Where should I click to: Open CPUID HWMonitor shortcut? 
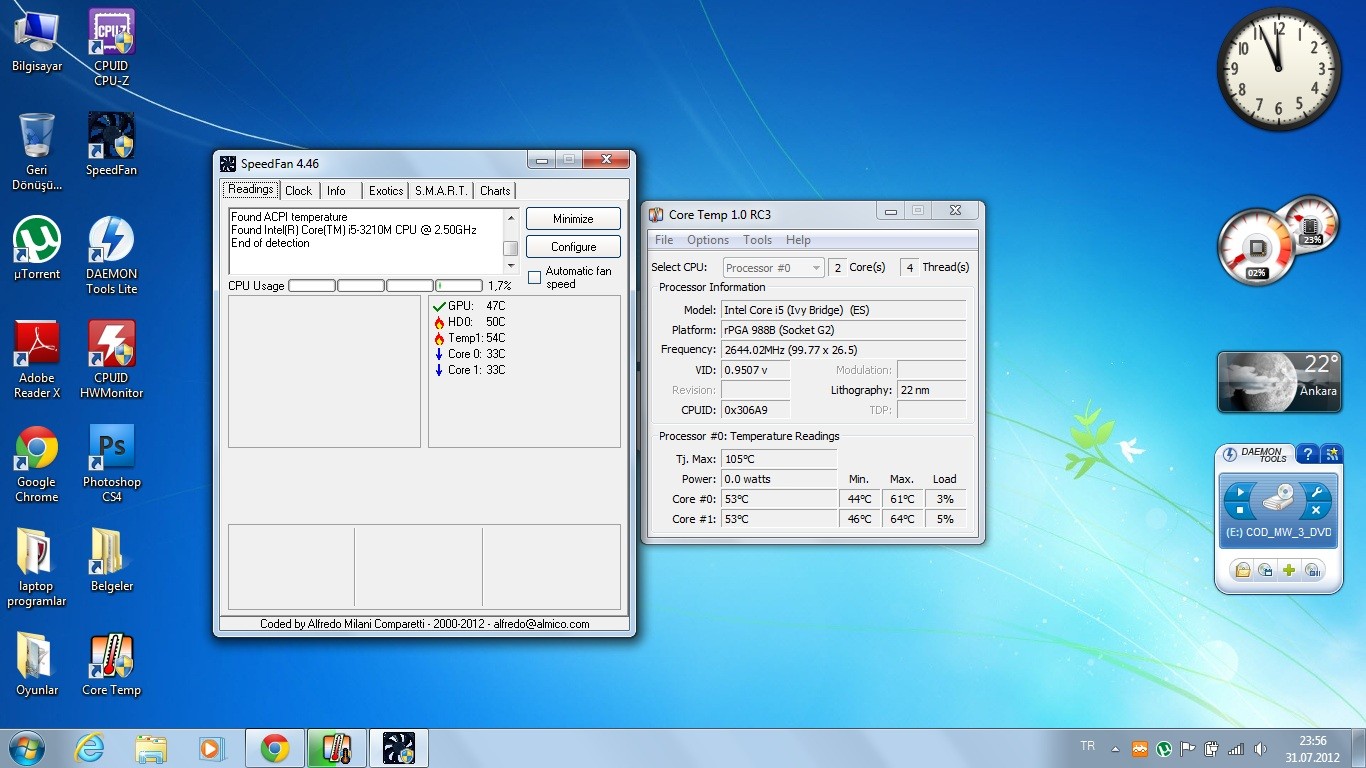111,359
